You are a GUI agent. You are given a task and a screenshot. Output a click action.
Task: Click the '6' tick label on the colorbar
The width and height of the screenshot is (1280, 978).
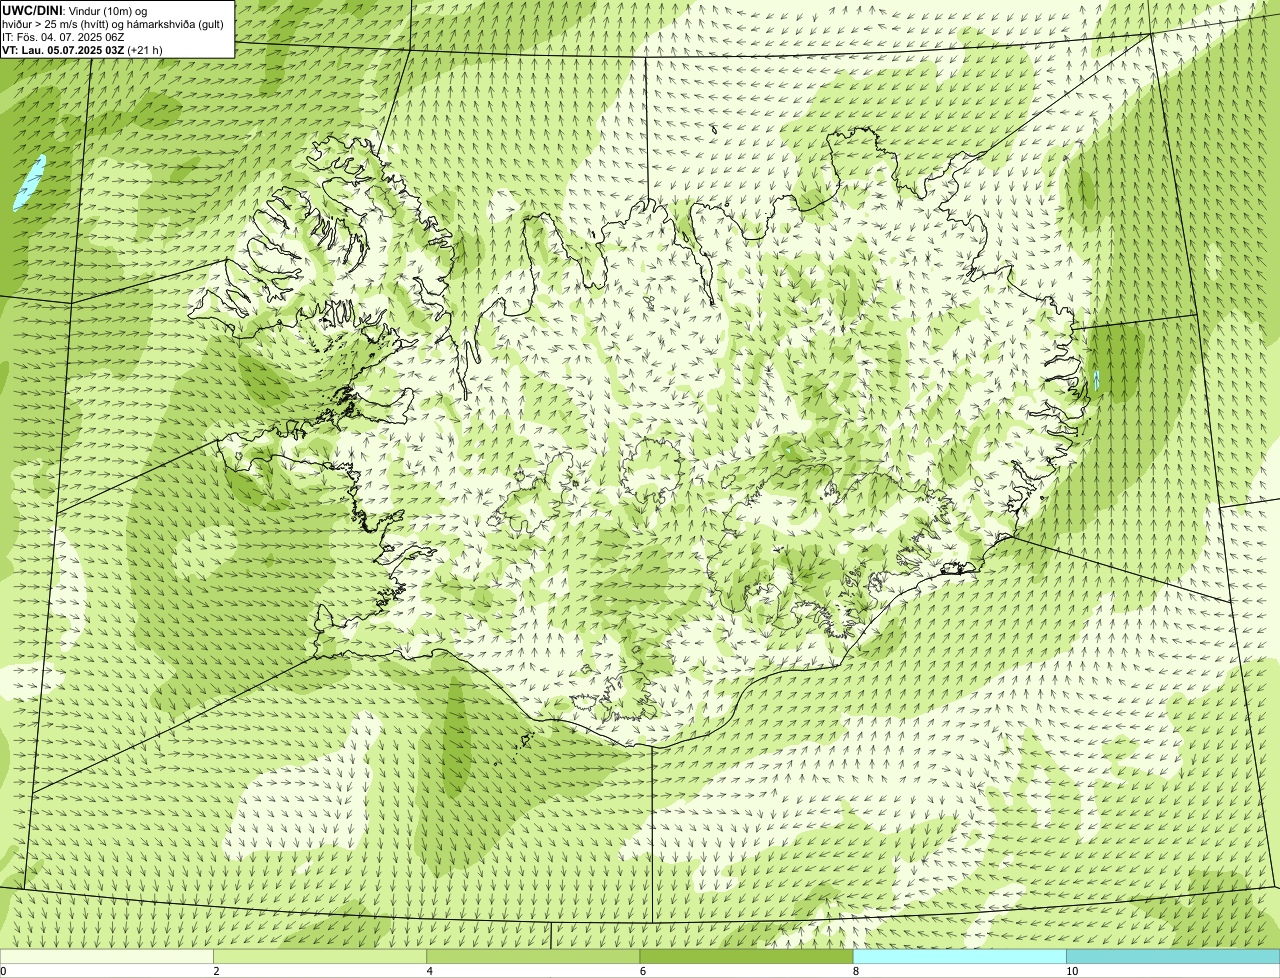(643, 971)
